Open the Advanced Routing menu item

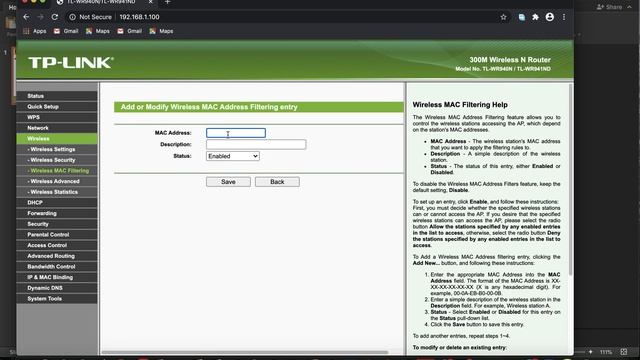pos(57,256)
